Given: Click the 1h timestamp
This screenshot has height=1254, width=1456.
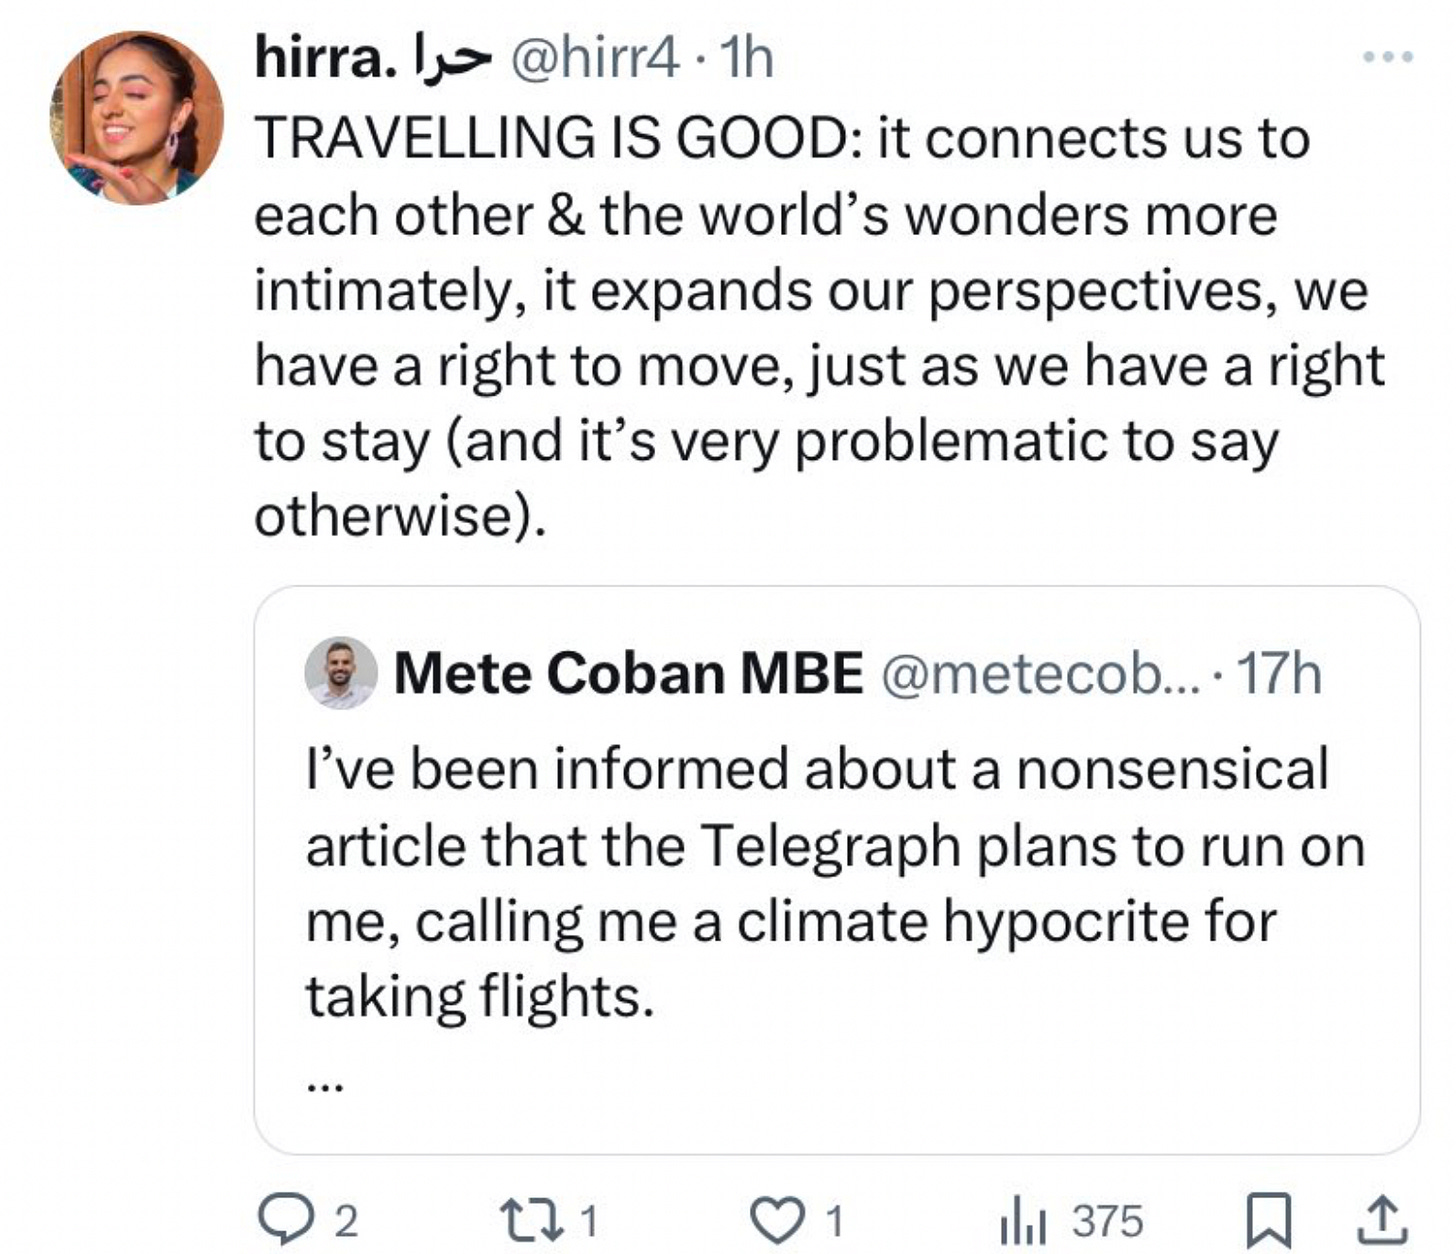Looking at the screenshot, I should 746,58.
